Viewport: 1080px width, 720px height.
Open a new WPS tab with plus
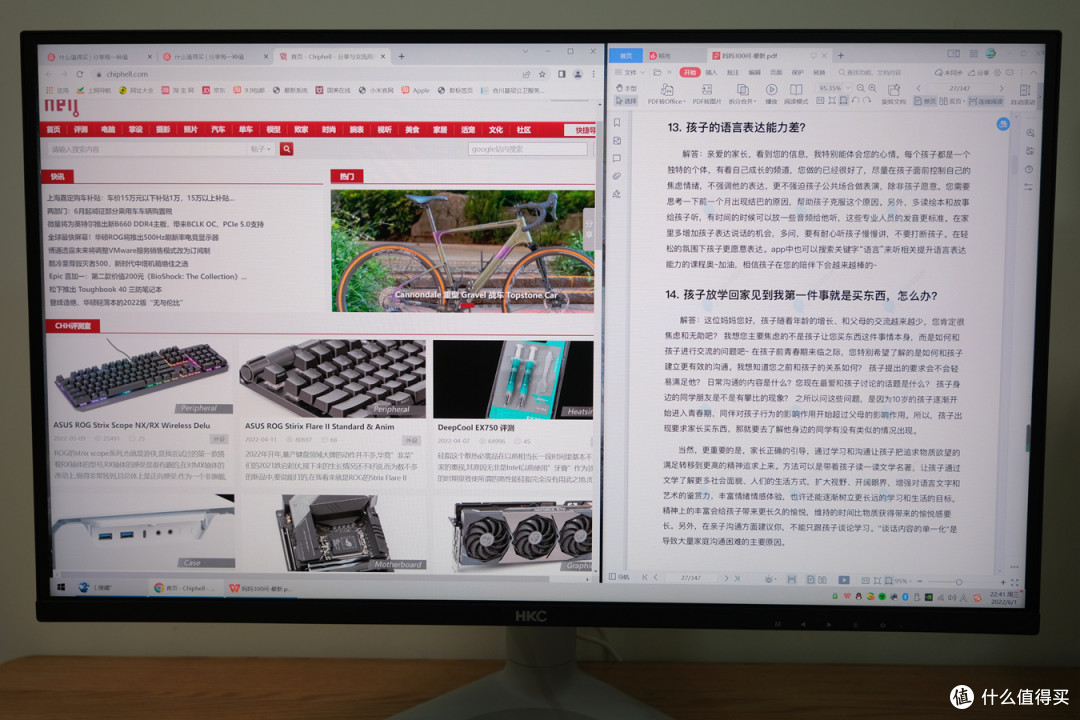tap(840, 55)
